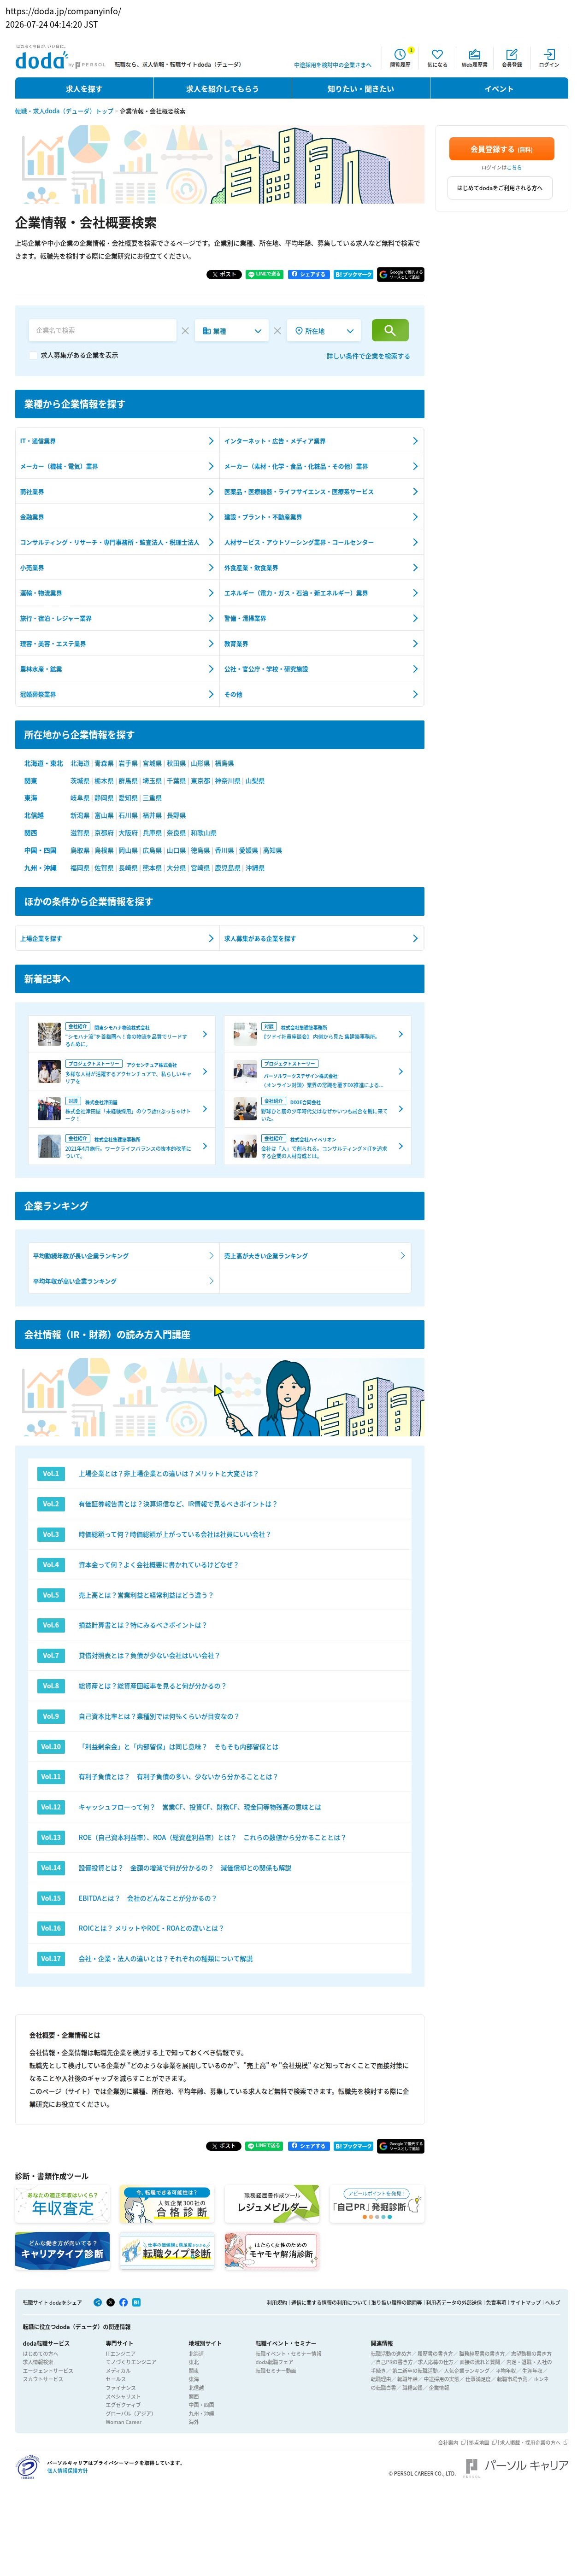Screen dimensions: 583x2576
Task: Click パーソルキャリア footer logo
Action: click(516, 2467)
